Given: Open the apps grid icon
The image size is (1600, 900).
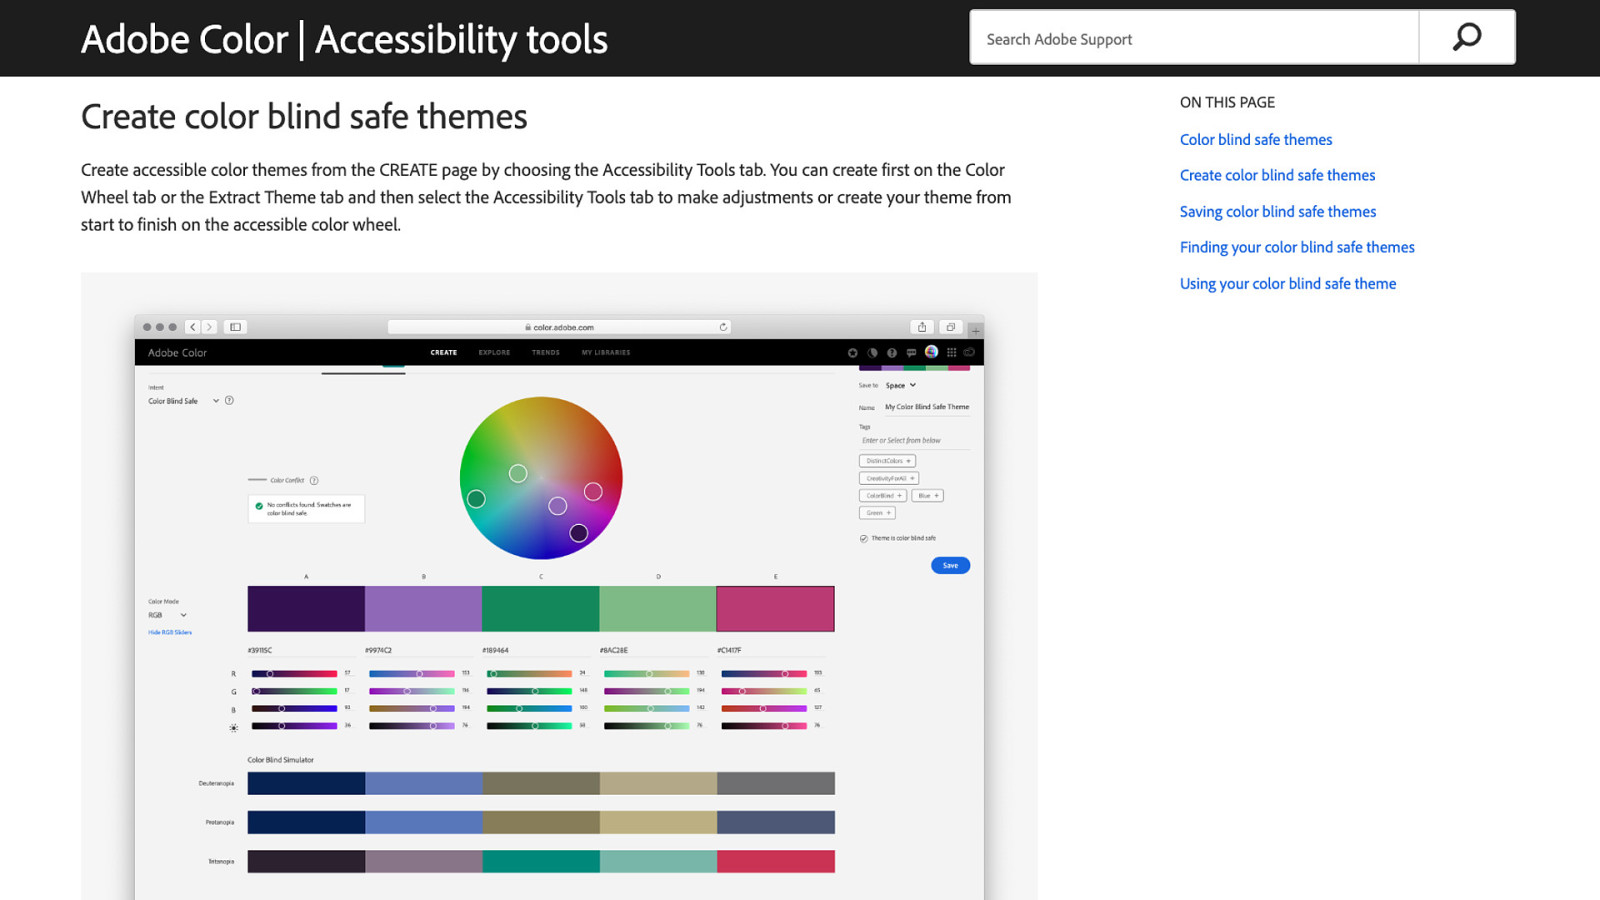Looking at the screenshot, I should (x=951, y=353).
